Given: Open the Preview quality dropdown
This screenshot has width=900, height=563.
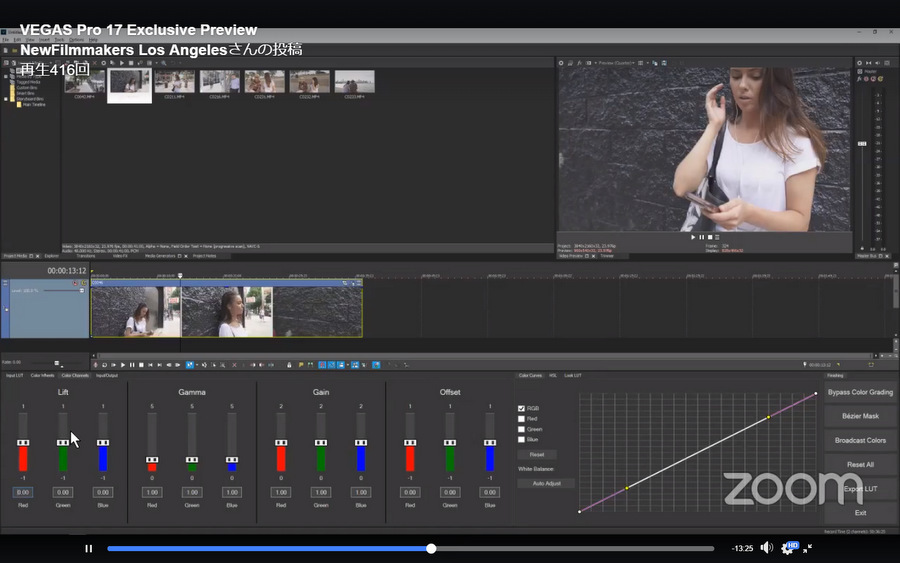Looking at the screenshot, I should pos(616,63).
